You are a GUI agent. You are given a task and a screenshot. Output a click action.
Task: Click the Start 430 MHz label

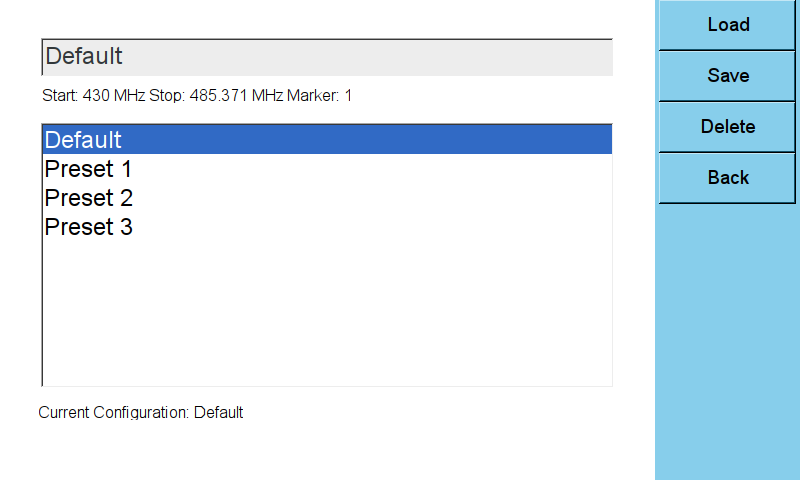(x=93, y=95)
